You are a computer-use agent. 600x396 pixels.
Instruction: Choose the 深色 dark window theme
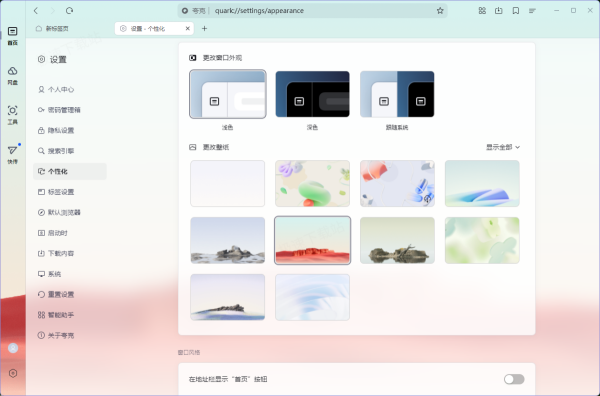[312, 94]
